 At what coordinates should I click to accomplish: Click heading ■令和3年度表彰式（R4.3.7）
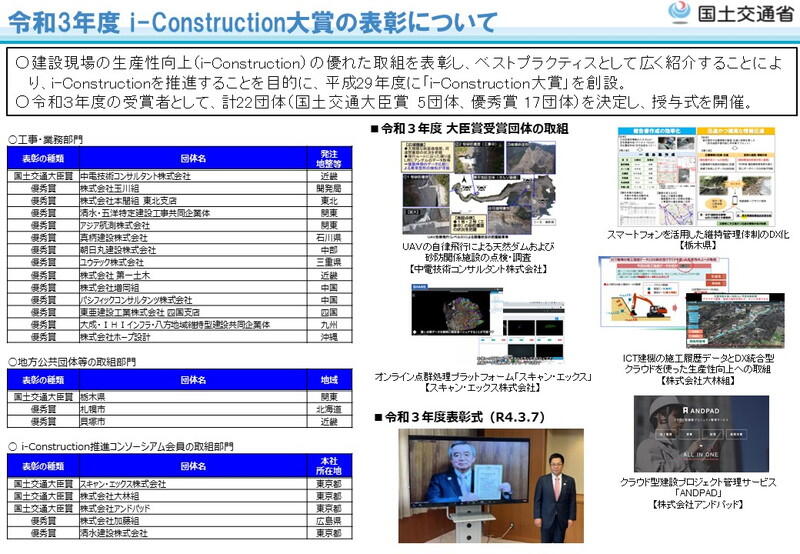pyautogui.click(x=459, y=417)
